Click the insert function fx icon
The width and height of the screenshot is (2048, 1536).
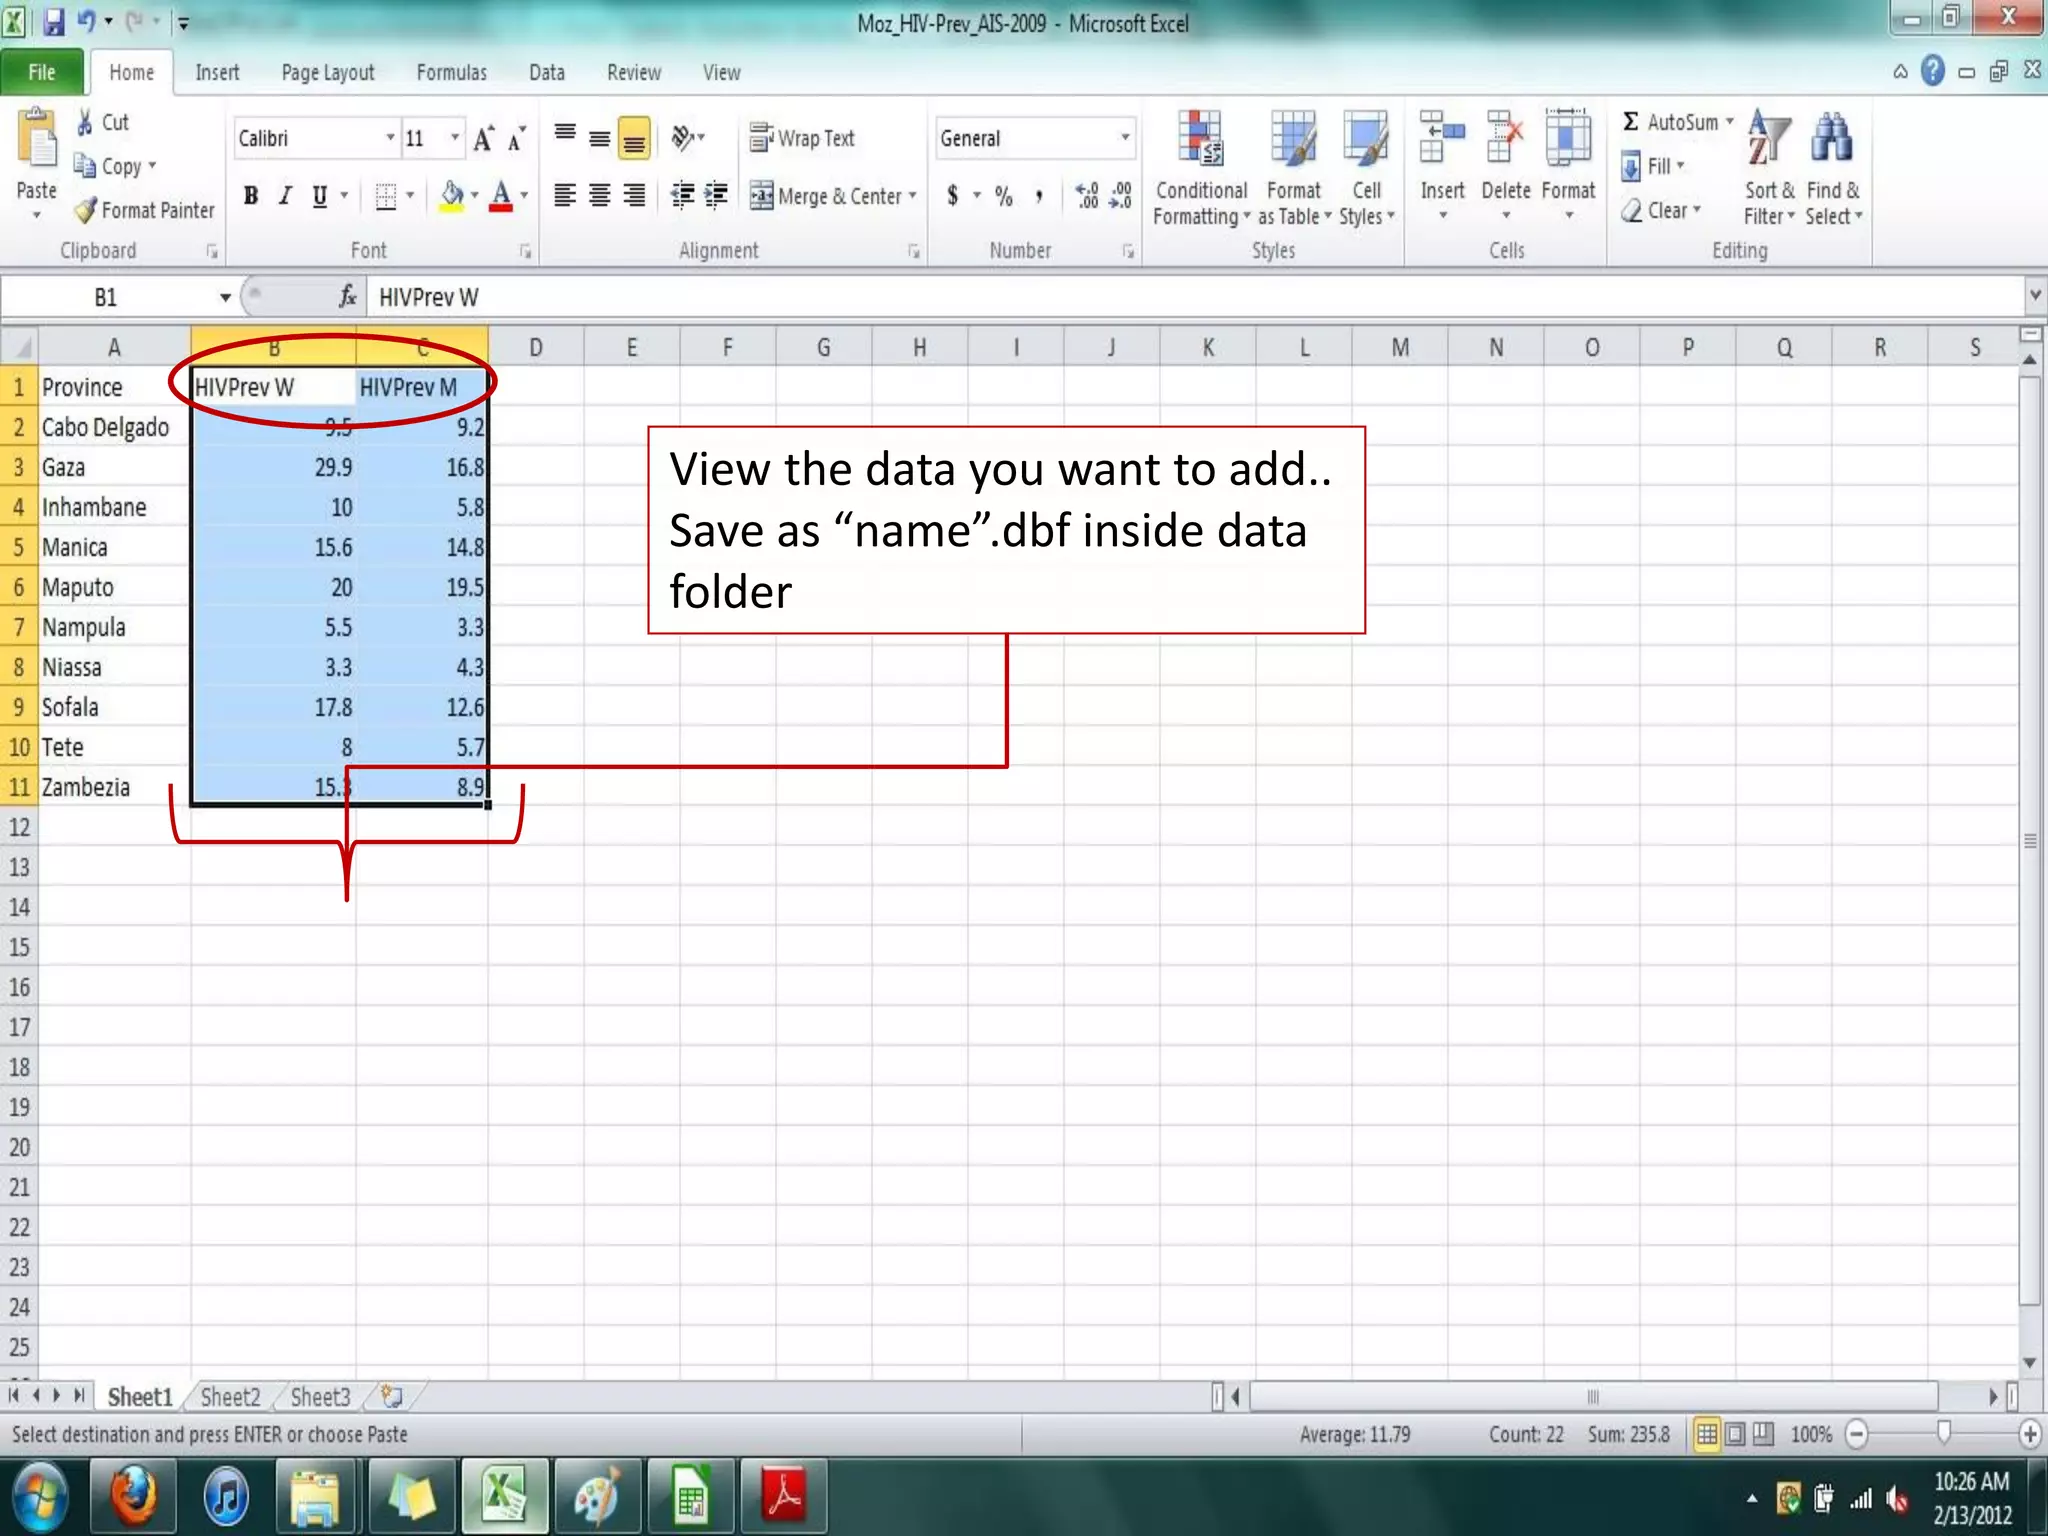(x=347, y=297)
